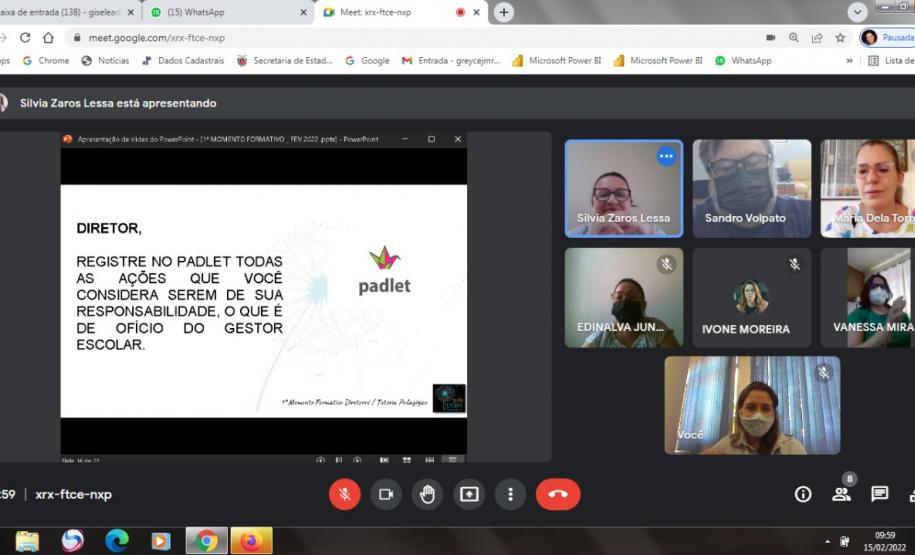This screenshot has height=555, width=915.
Task: Click the zoom magnifier icon in address bar
Action: [x=793, y=38]
